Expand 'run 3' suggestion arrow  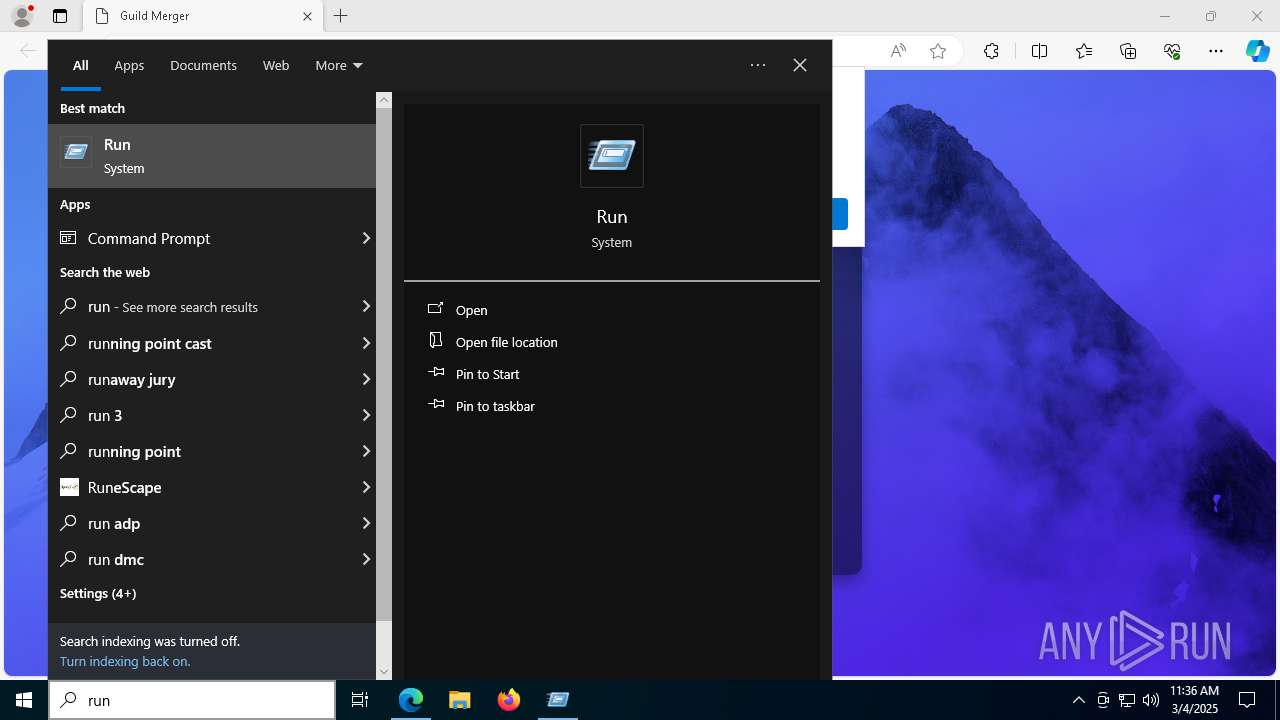(366, 415)
